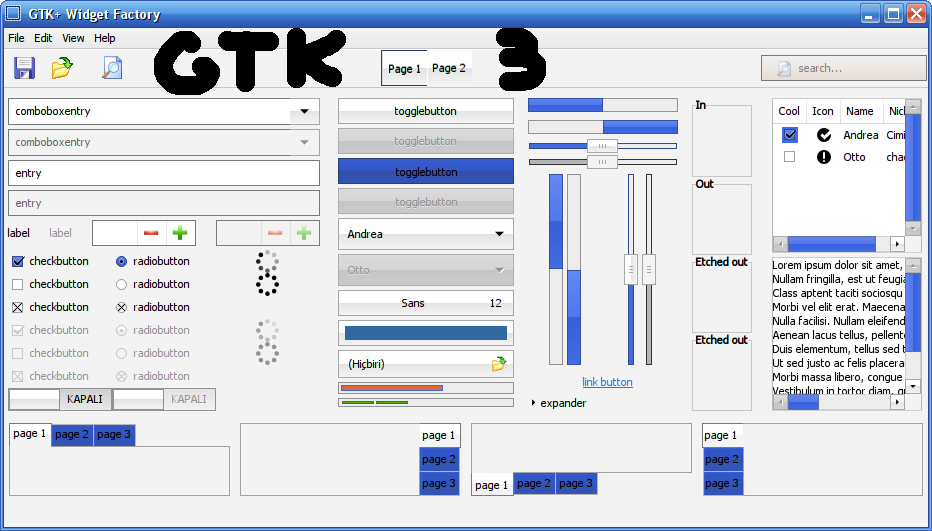The image size is (932, 531).
Task: Click the blue horizontal slider handle
Action: [602, 146]
